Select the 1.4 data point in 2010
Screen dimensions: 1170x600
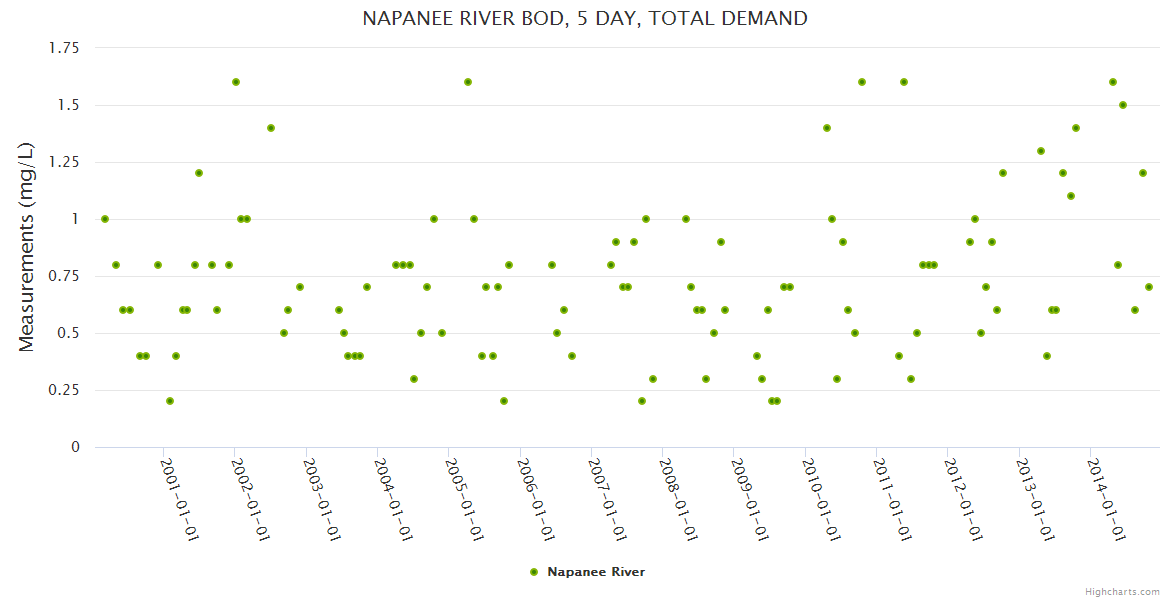(827, 128)
